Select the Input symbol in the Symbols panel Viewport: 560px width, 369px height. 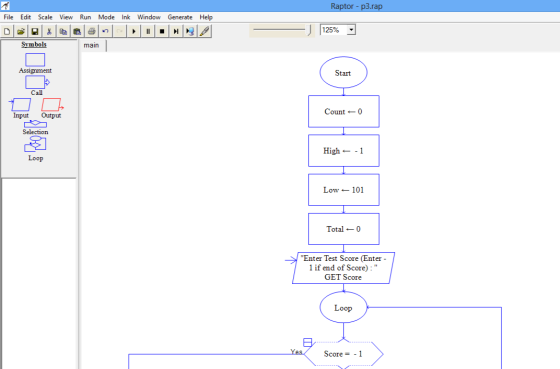(20, 105)
